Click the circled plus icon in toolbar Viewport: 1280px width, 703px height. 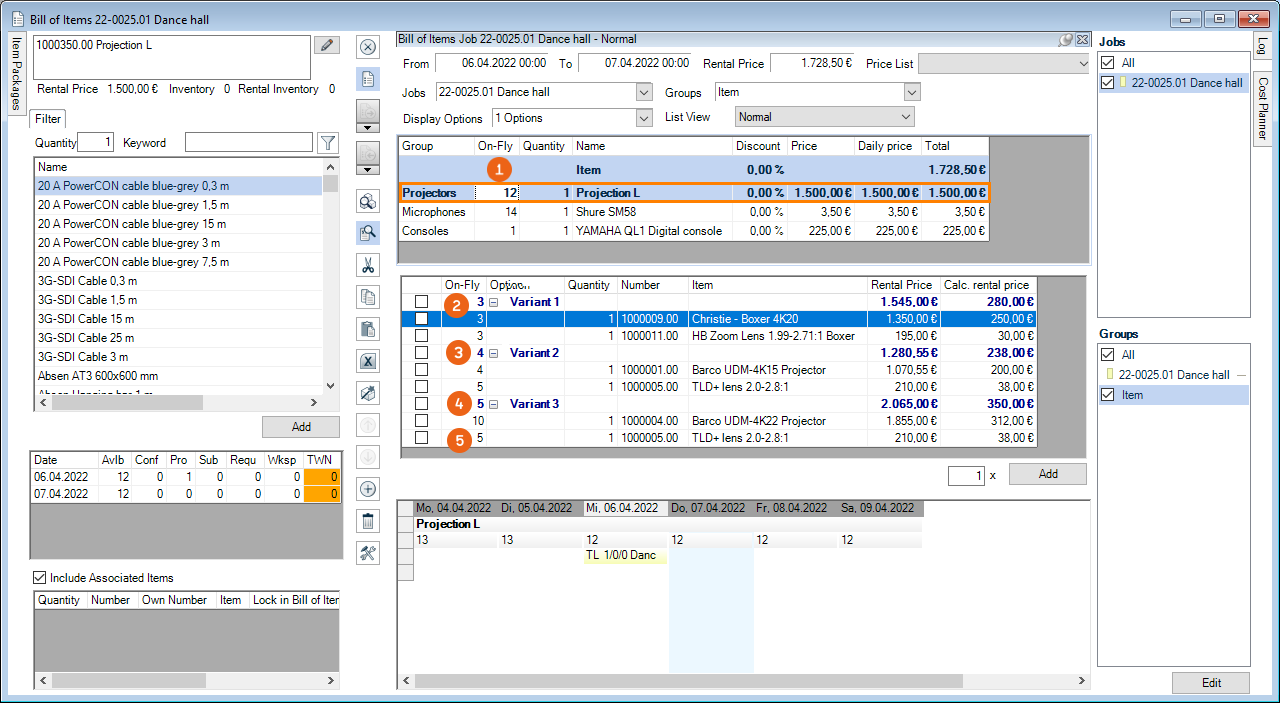[368, 489]
